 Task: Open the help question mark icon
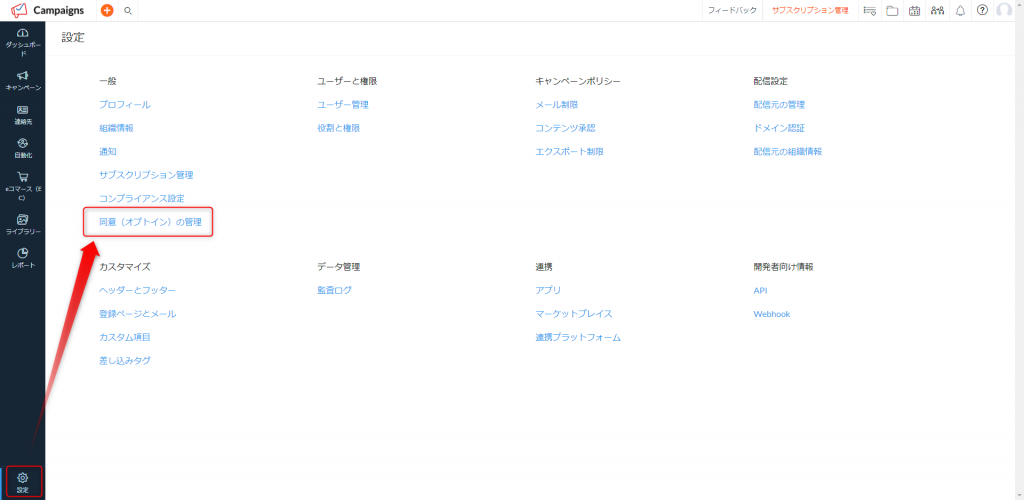pos(982,10)
